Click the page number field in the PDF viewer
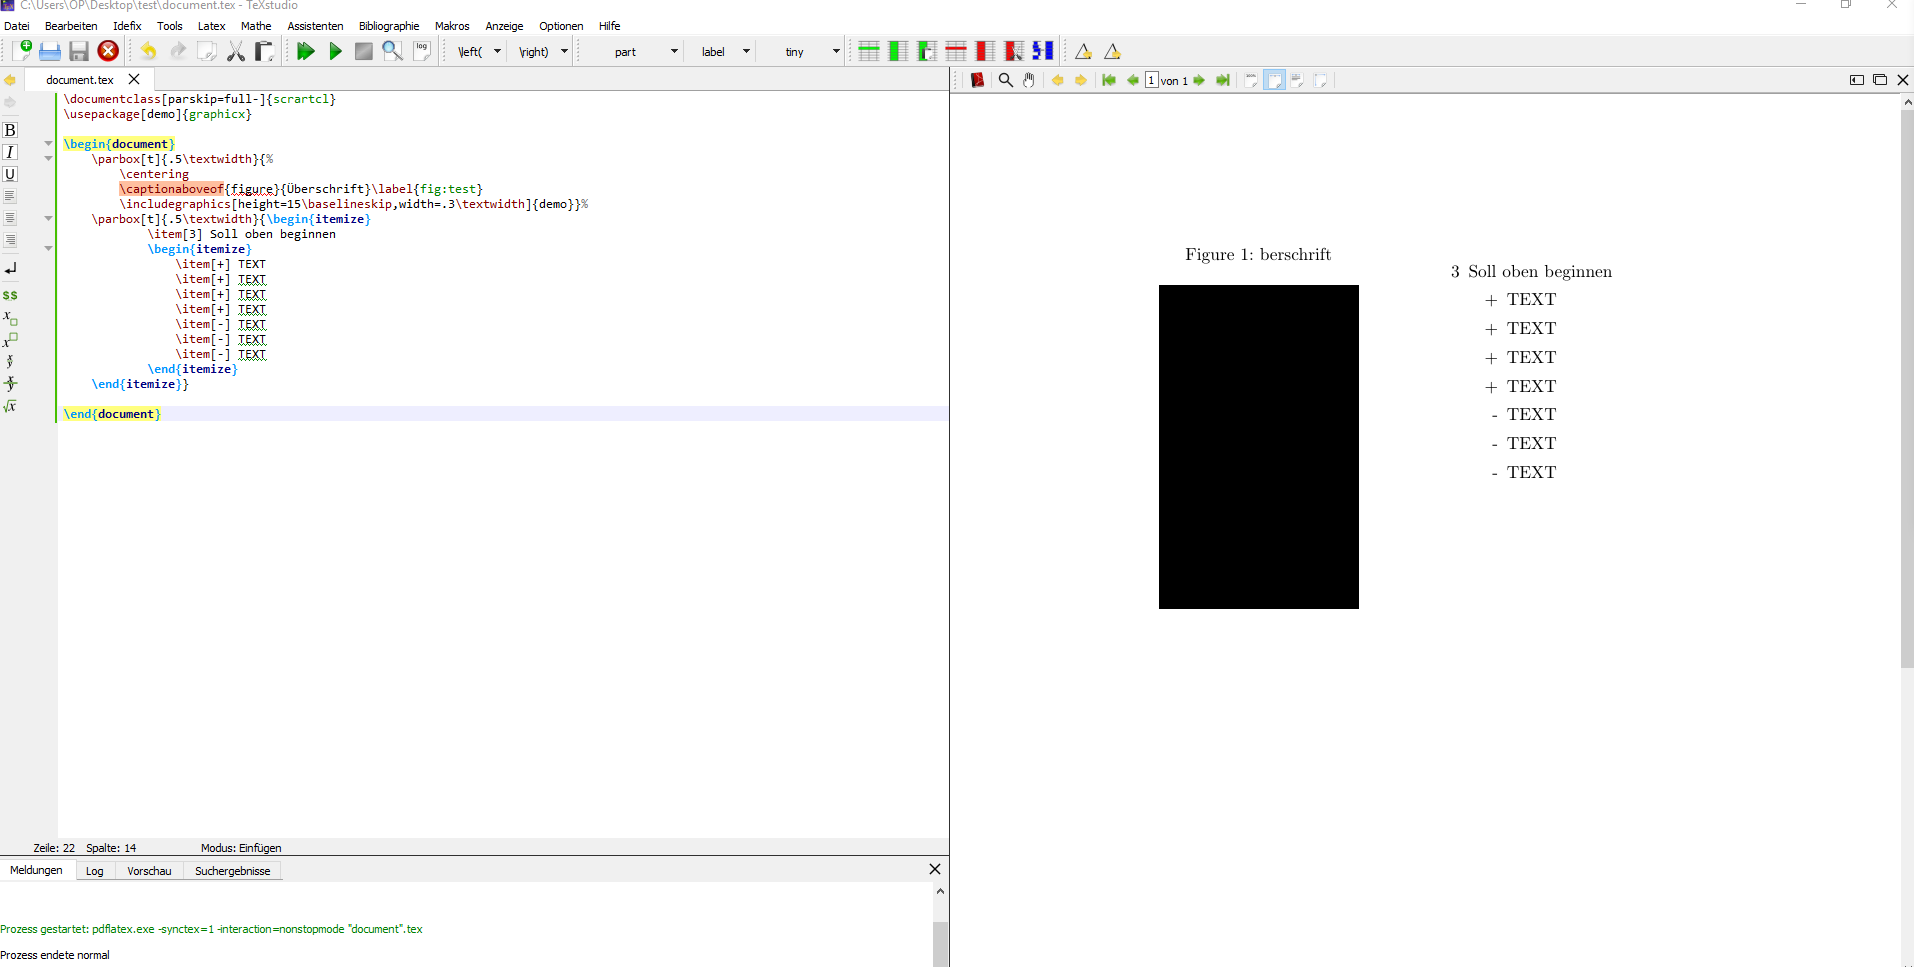 (x=1151, y=80)
